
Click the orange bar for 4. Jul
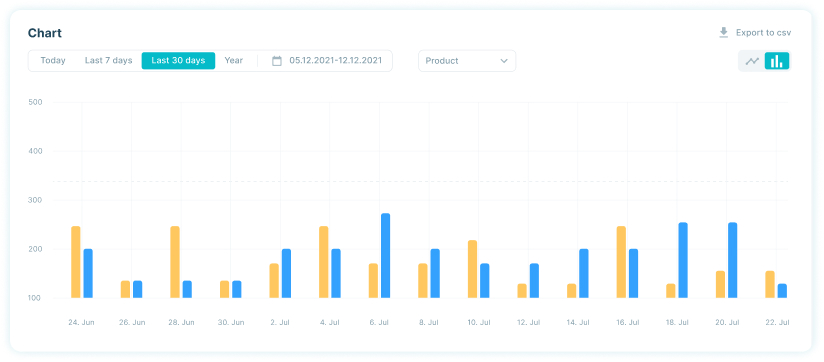coord(324,262)
